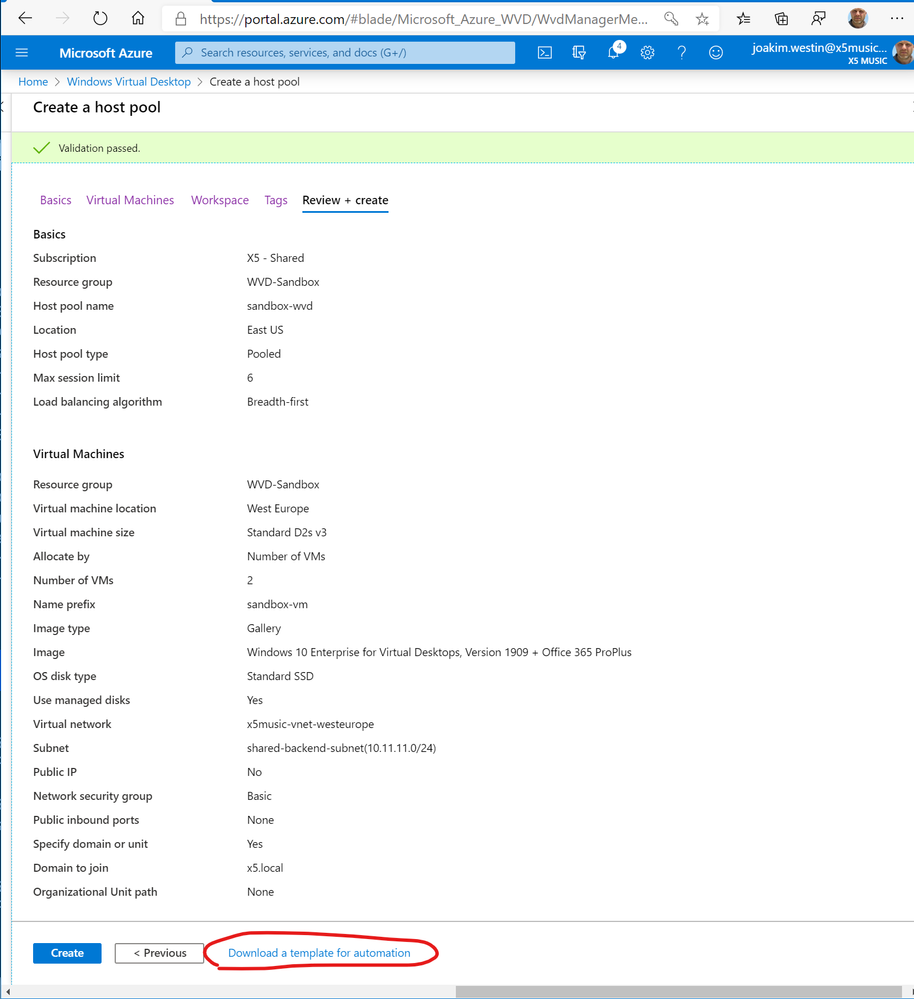
Task: Switch to the Virtual Machines tab
Action: point(130,200)
